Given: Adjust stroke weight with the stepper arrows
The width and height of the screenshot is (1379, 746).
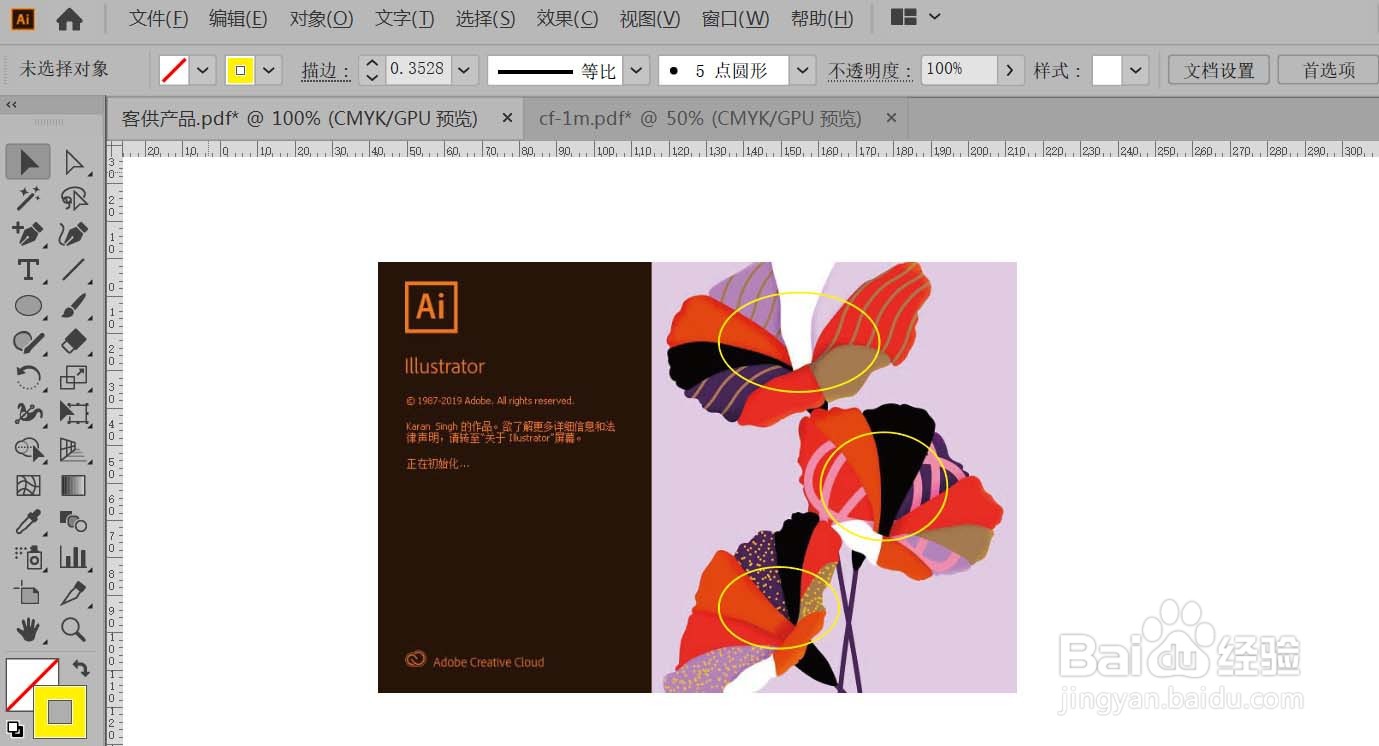Looking at the screenshot, I should click(372, 70).
